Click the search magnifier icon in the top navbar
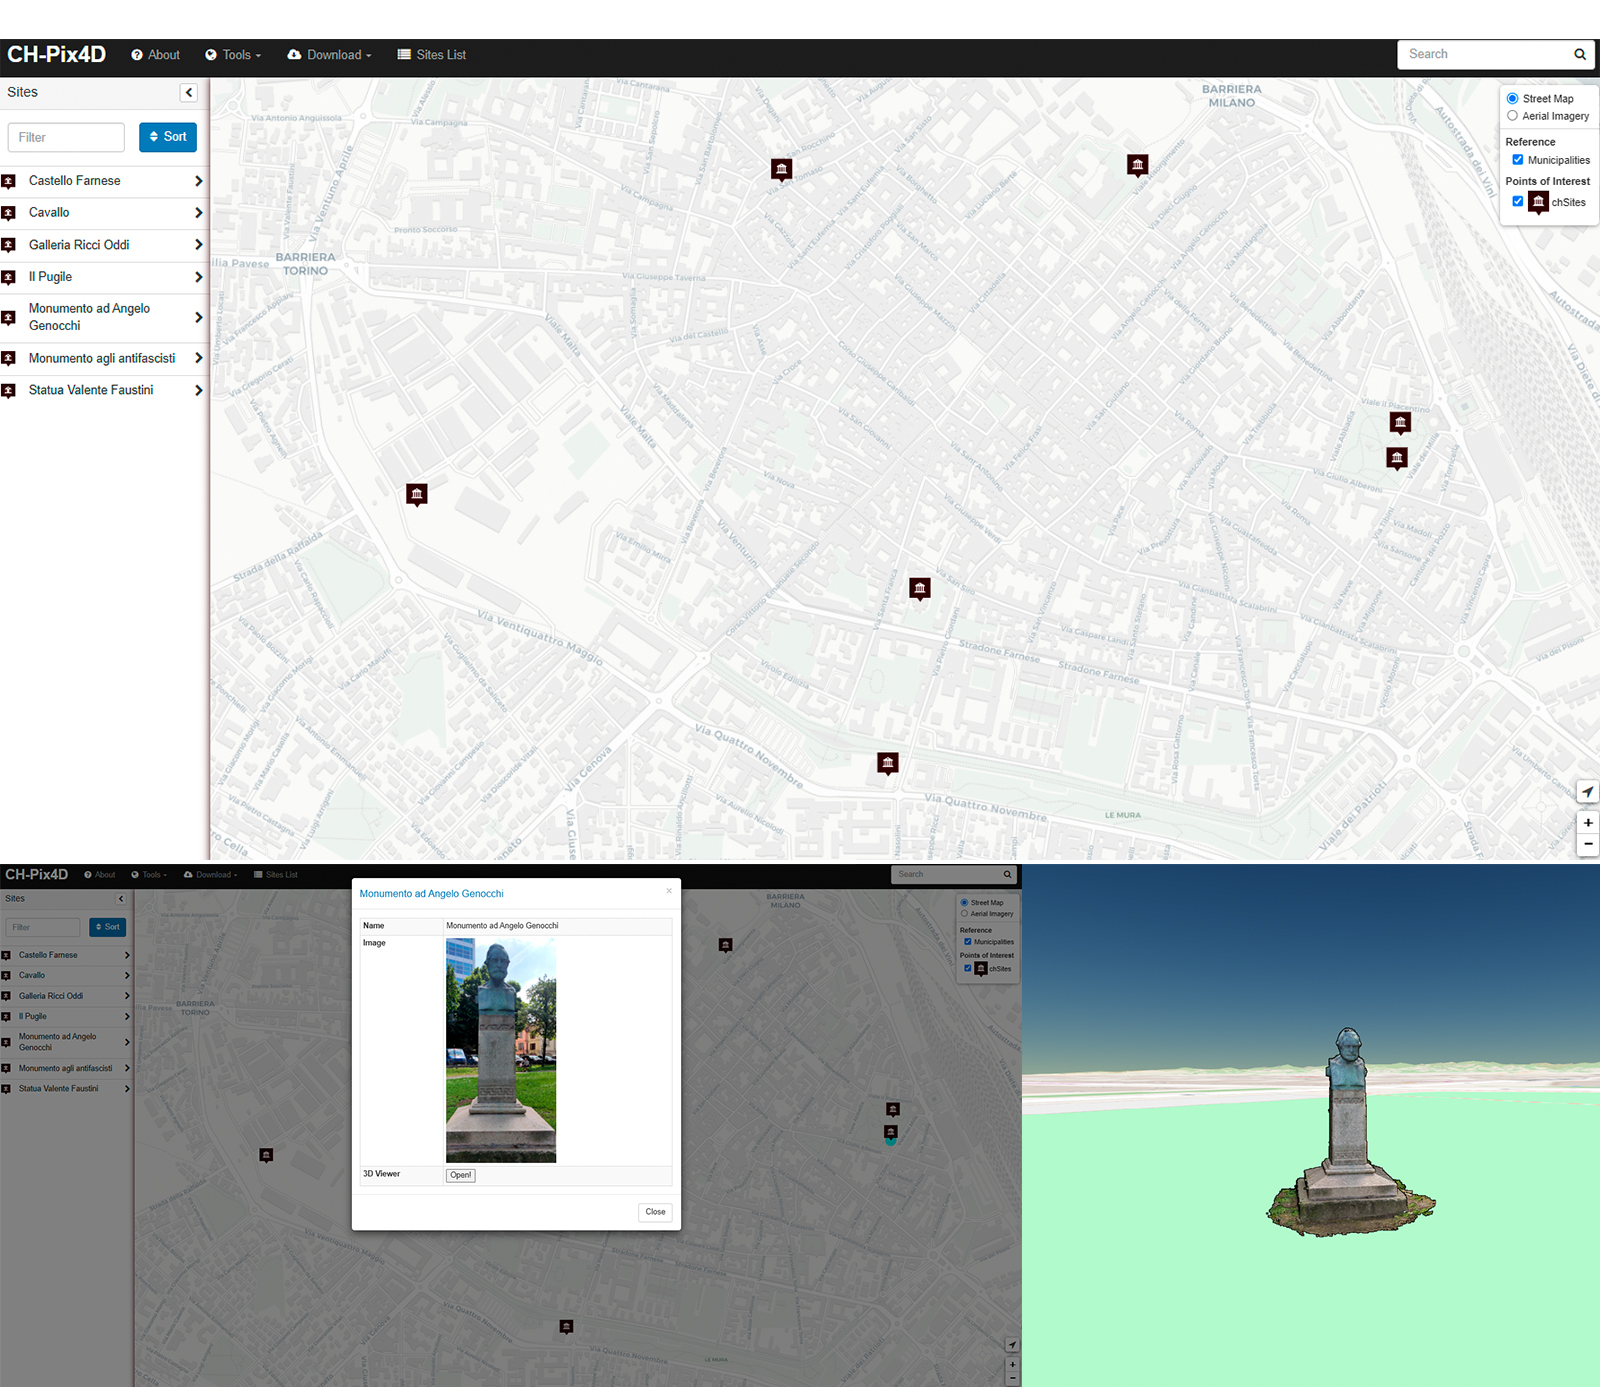 1580,54
